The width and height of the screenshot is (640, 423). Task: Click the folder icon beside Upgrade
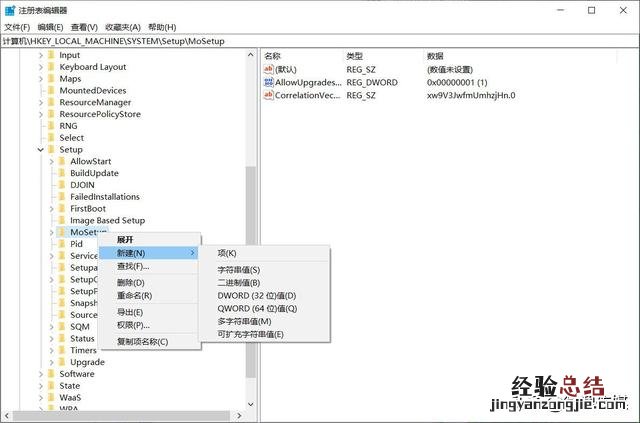click(x=62, y=363)
